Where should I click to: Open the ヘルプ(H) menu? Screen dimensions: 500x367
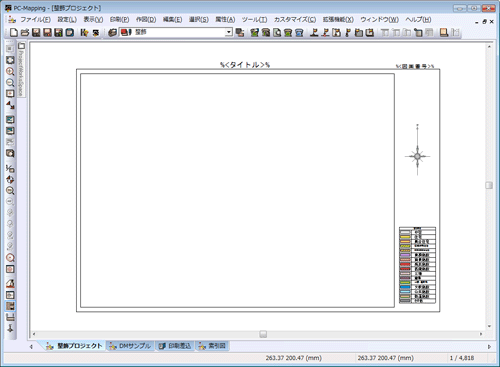(418, 20)
